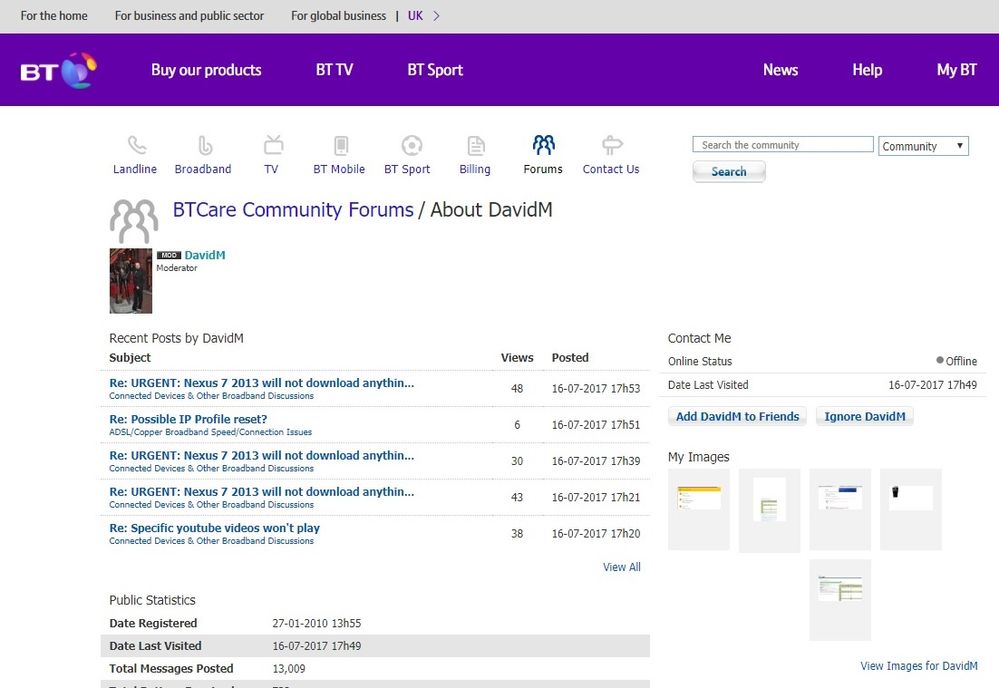Open the Nexus 7 post with 30 views

tap(261, 455)
